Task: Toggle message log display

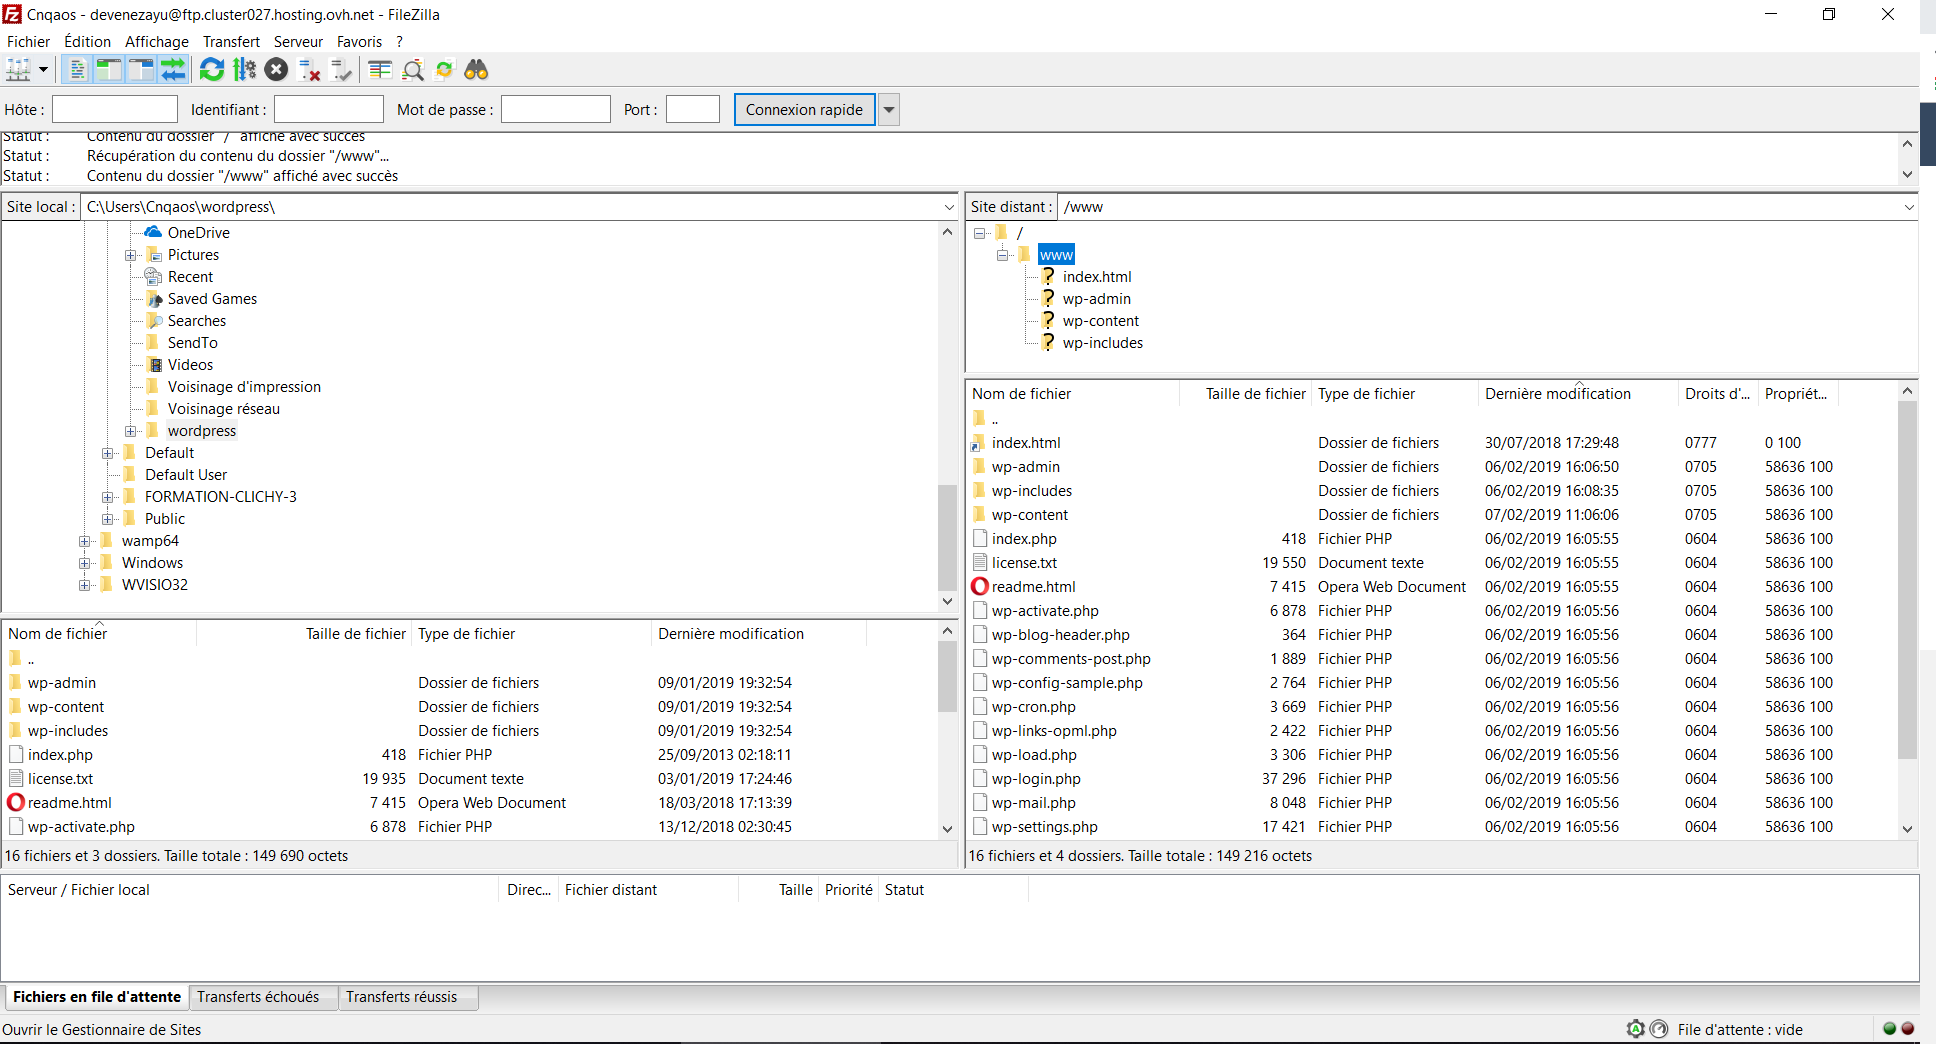Action: pos(76,70)
